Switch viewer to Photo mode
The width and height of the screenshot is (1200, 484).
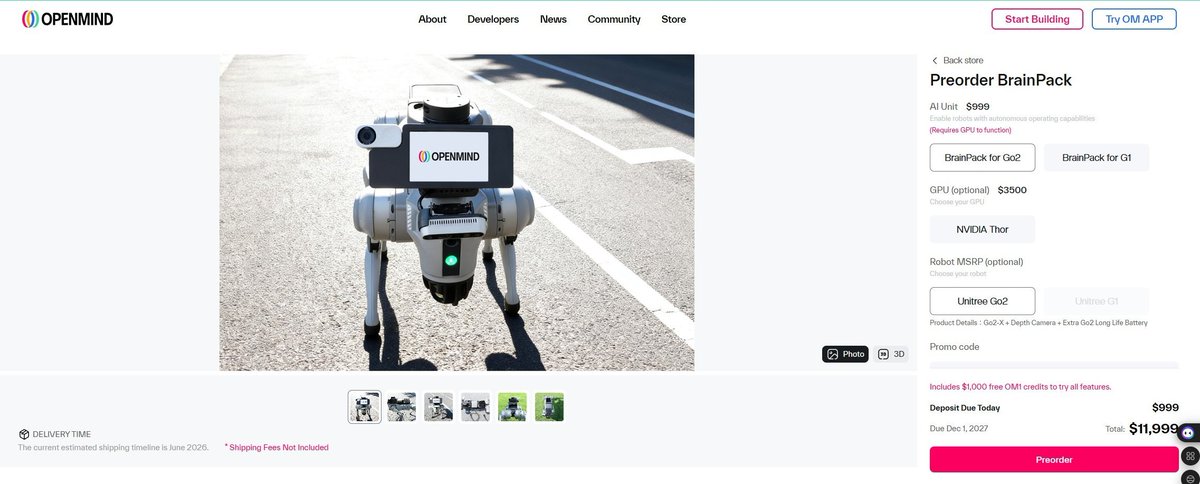point(845,354)
